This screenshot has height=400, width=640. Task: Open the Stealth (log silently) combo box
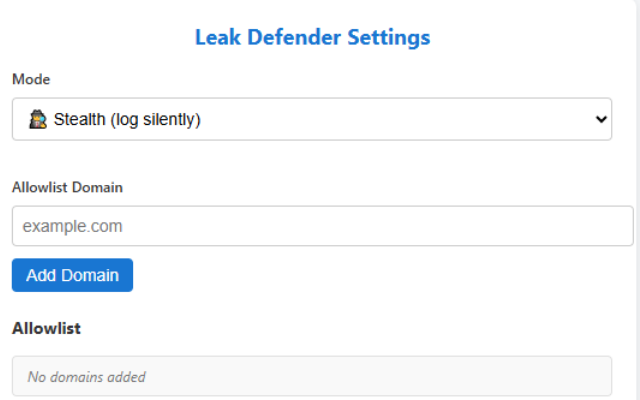[311, 119]
